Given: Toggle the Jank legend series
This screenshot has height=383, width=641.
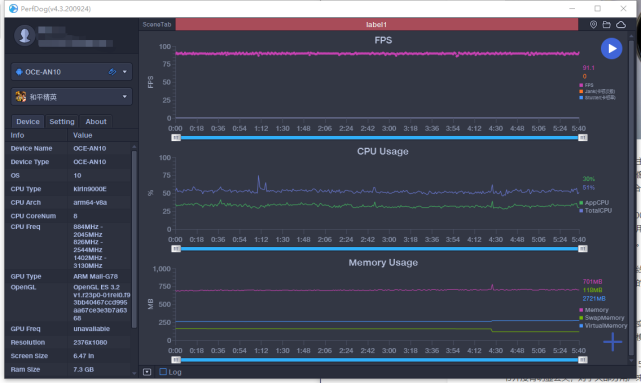Looking at the screenshot, I should [x=597, y=92].
